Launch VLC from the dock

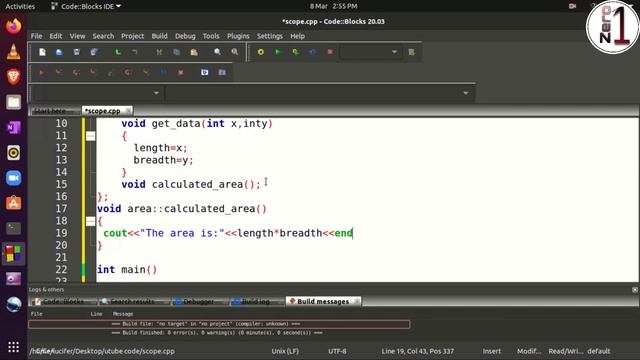(13, 51)
